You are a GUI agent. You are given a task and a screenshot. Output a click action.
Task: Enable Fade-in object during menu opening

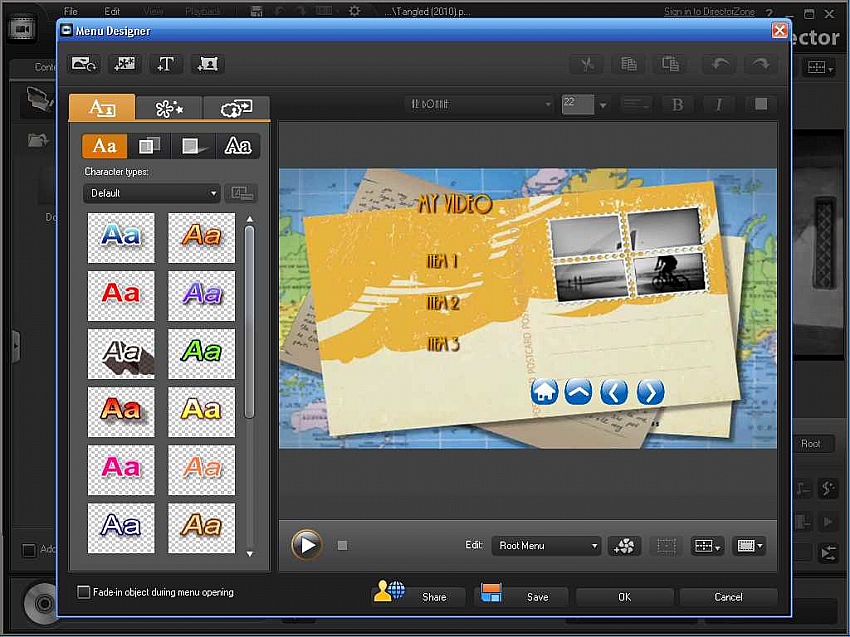[x=84, y=592]
